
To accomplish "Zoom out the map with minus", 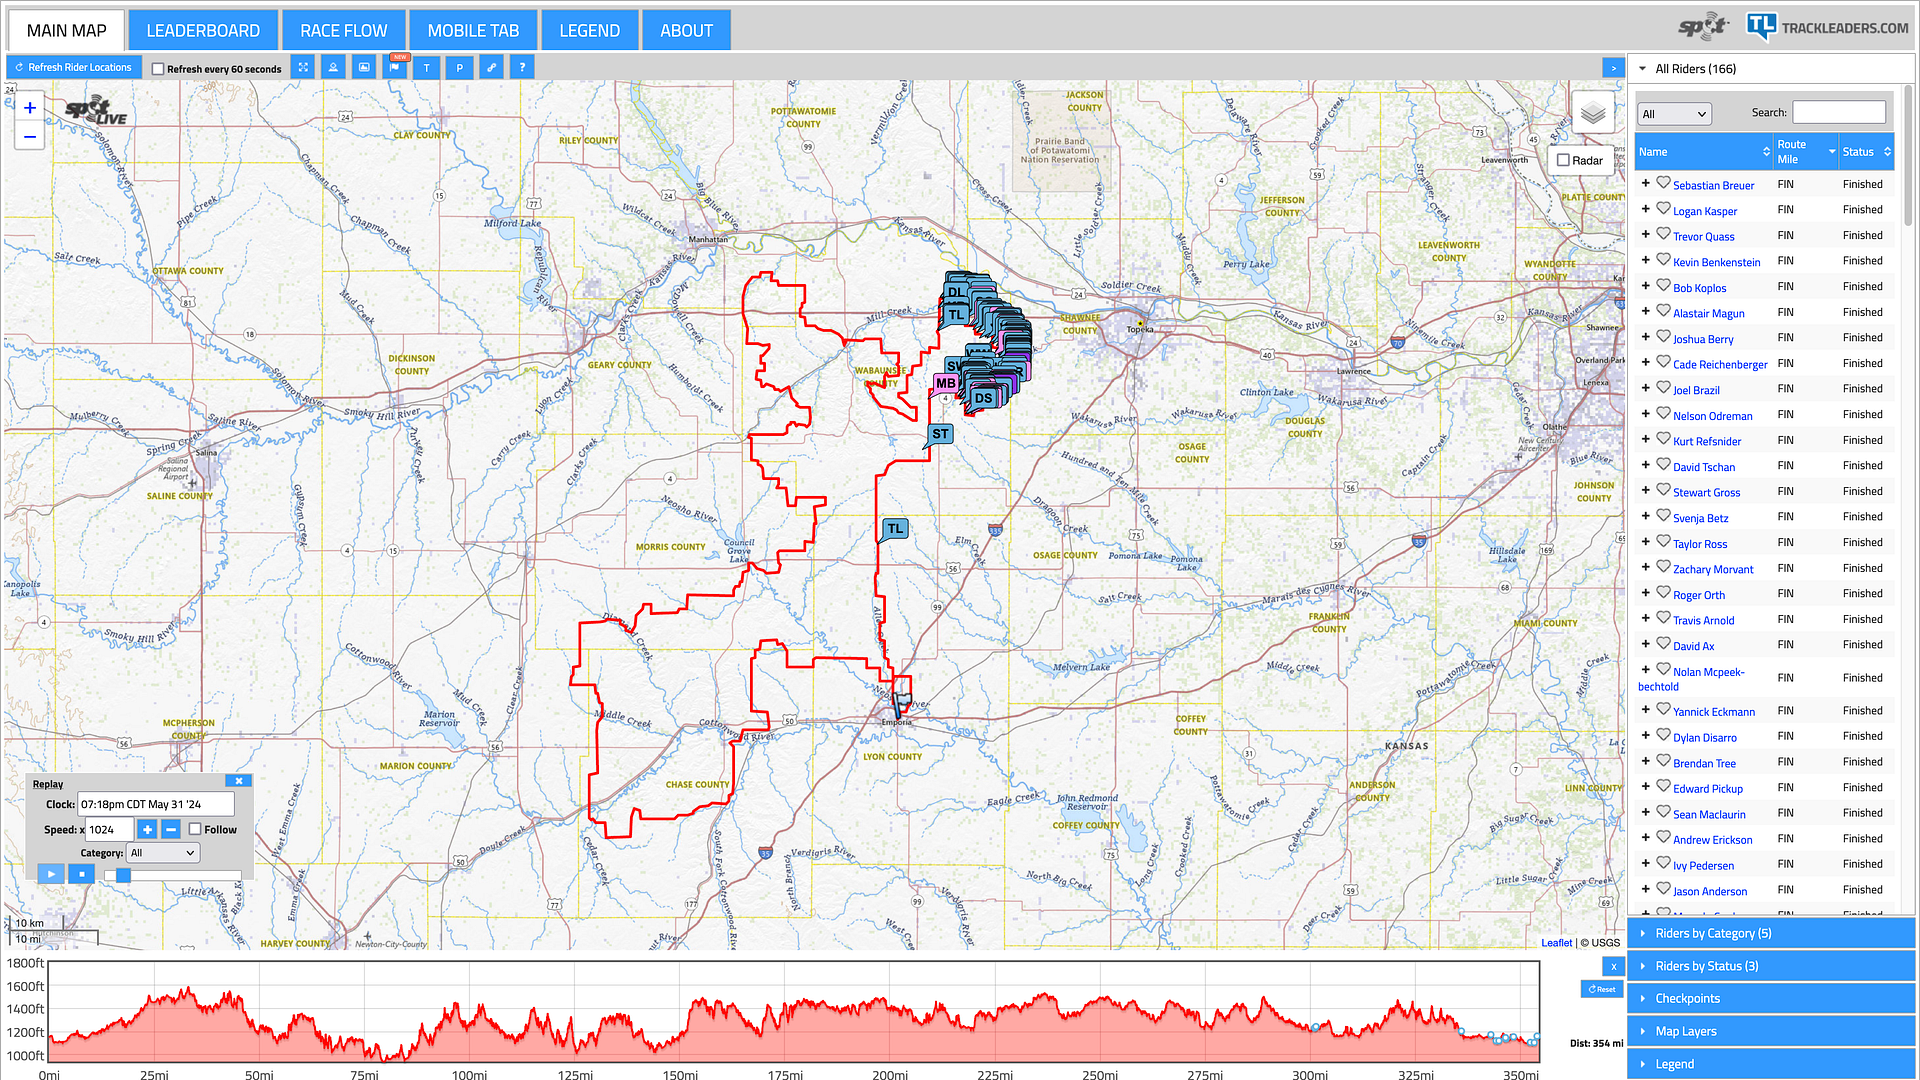I will coord(30,136).
